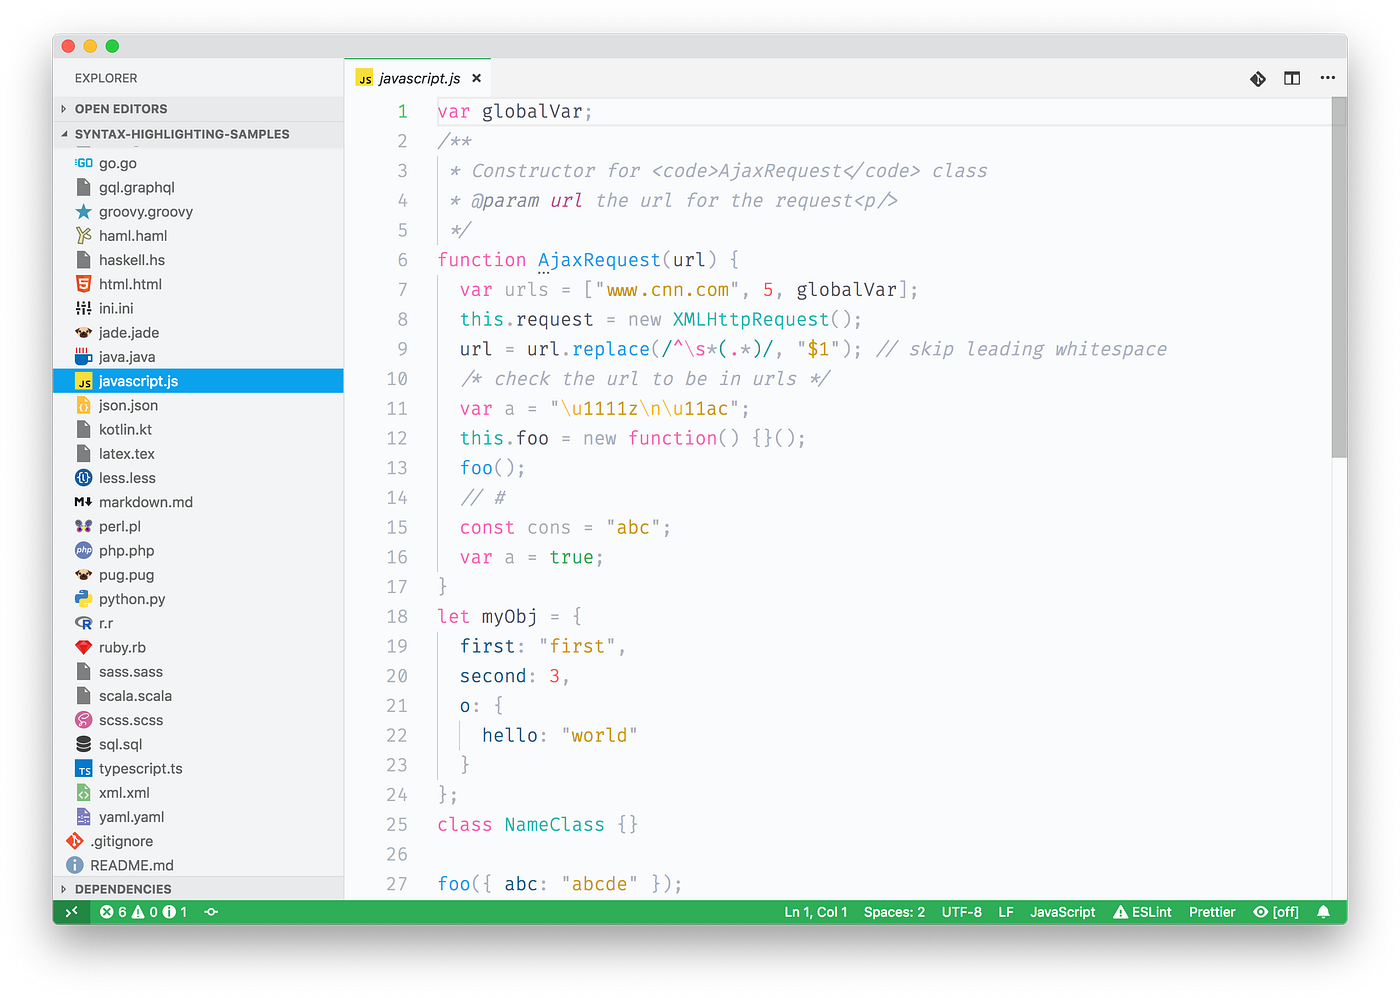Open the html.html file
The image size is (1400, 998).
pyautogui.click(x=128, y=283)
